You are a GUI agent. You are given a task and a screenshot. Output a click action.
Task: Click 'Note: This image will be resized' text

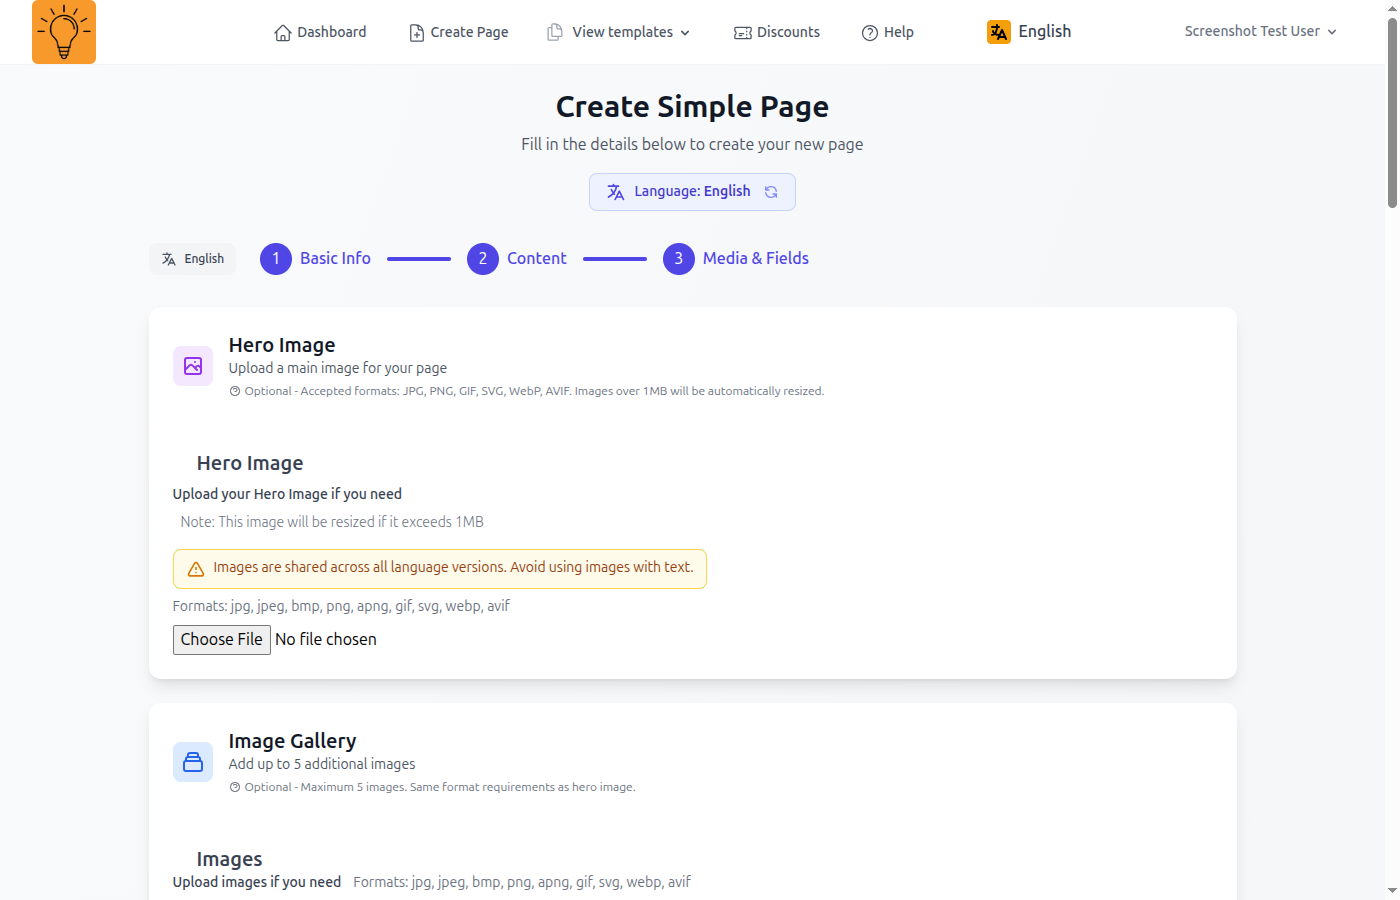332,522
